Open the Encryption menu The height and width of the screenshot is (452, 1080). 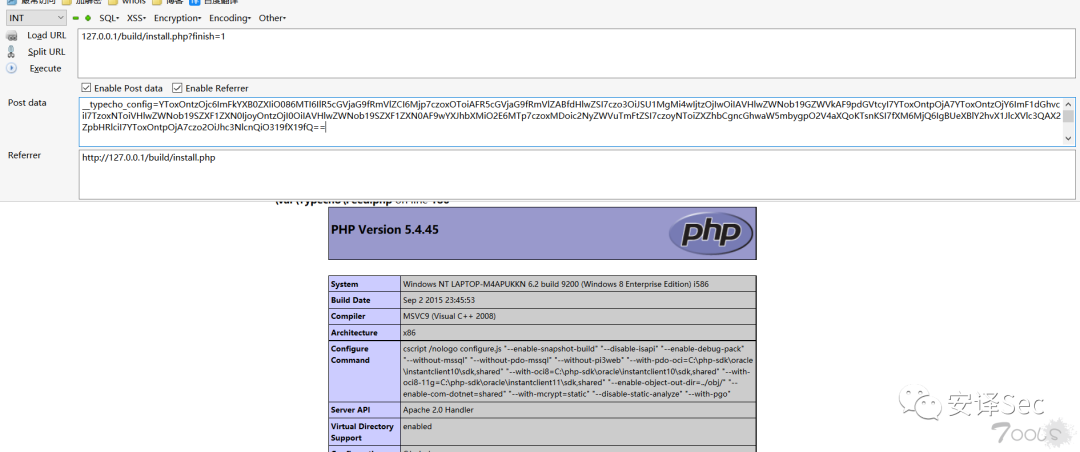point(177,18)
